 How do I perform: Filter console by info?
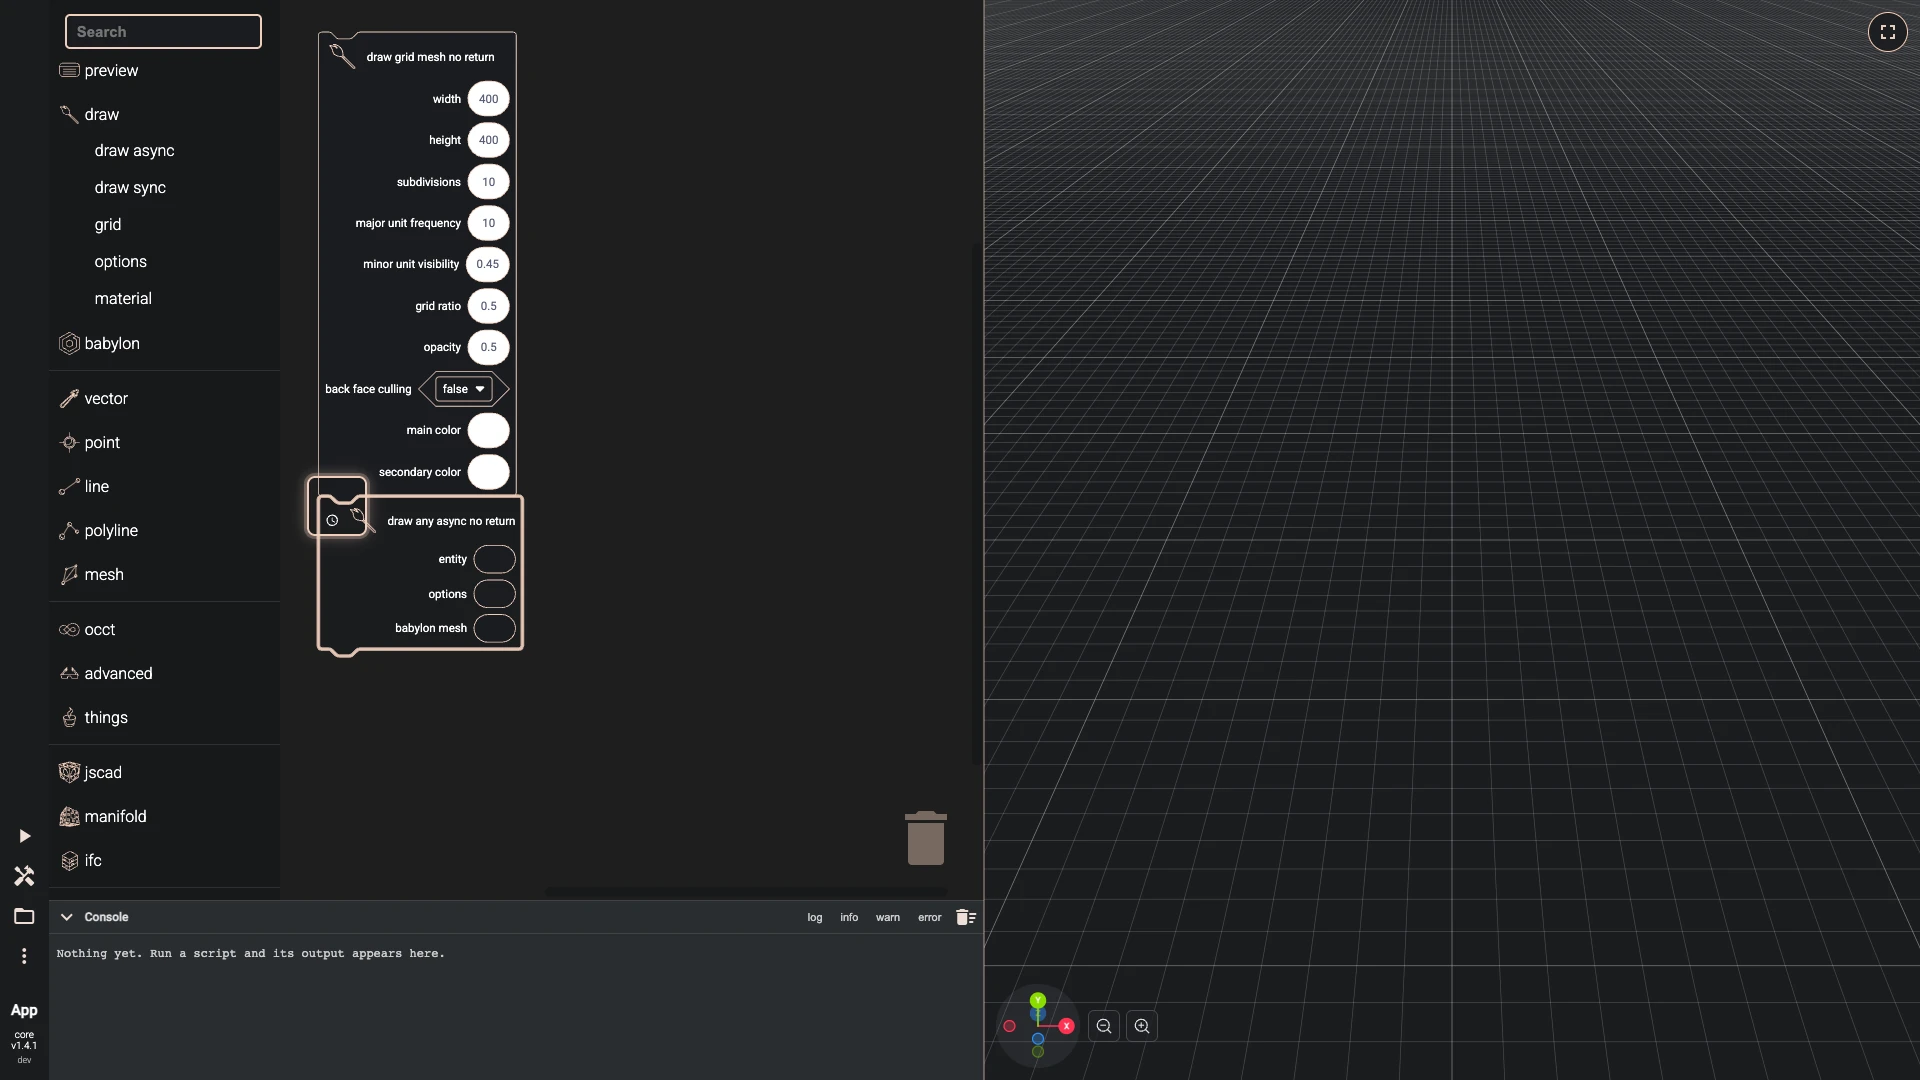(x=849, y=917)
